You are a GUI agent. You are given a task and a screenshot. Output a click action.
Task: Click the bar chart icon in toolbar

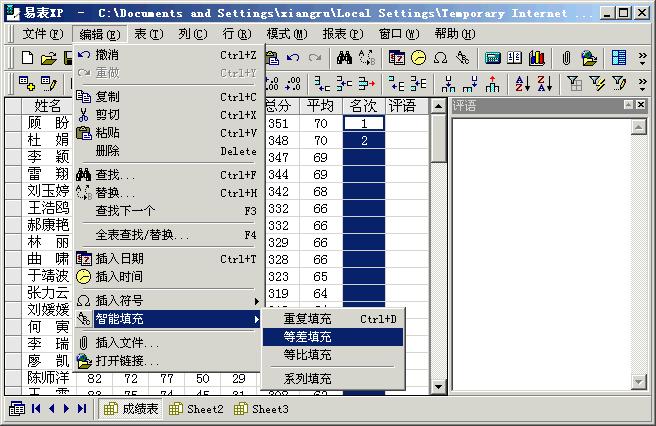pos(537,58)
